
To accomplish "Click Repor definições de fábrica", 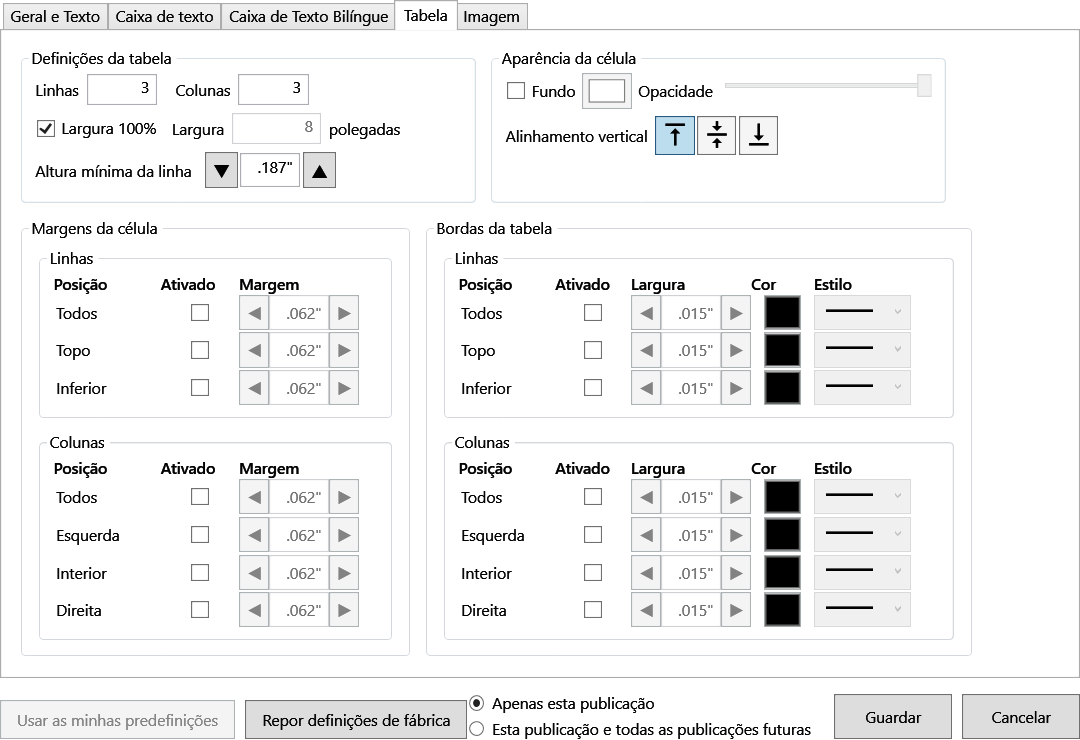I will [355, 720].
